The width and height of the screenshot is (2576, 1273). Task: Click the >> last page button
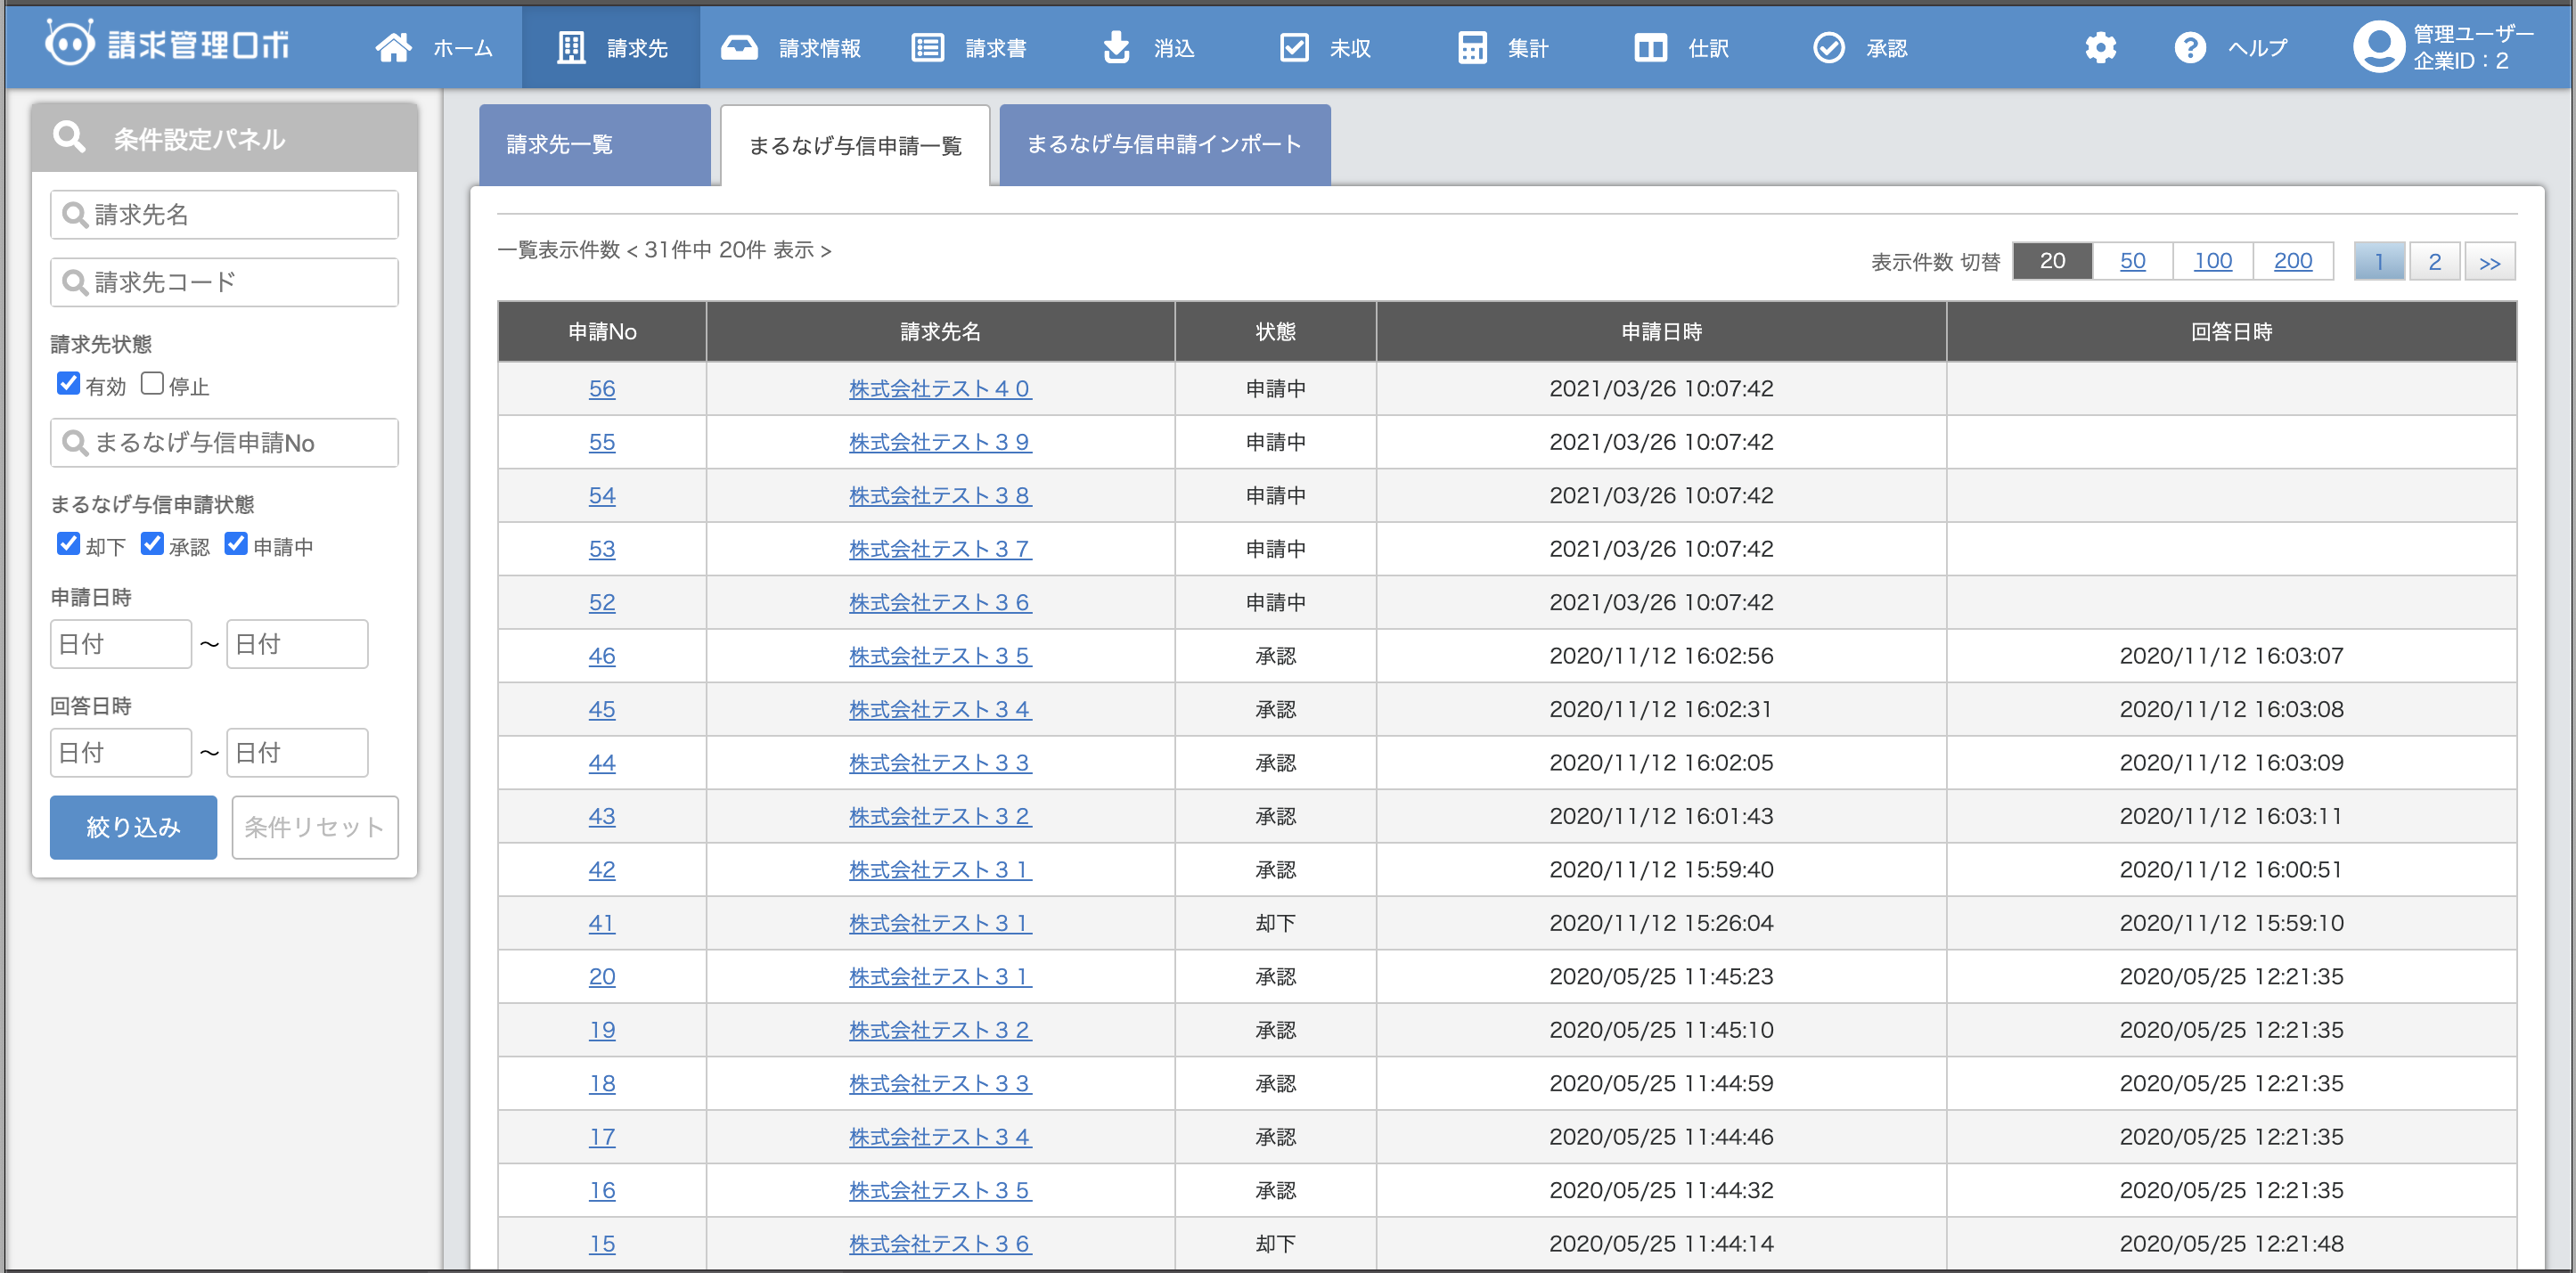2489,262
